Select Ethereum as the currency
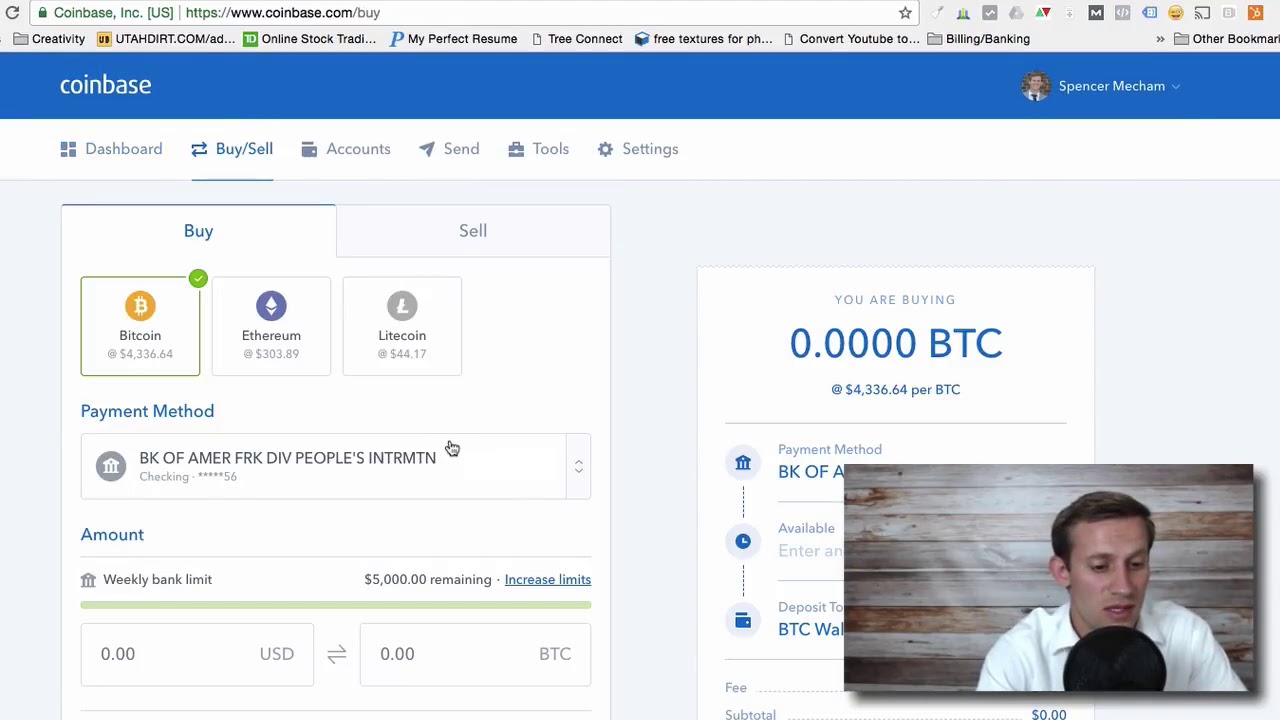This screenshot has height=720, width=1280. click(x=271, y=326)
